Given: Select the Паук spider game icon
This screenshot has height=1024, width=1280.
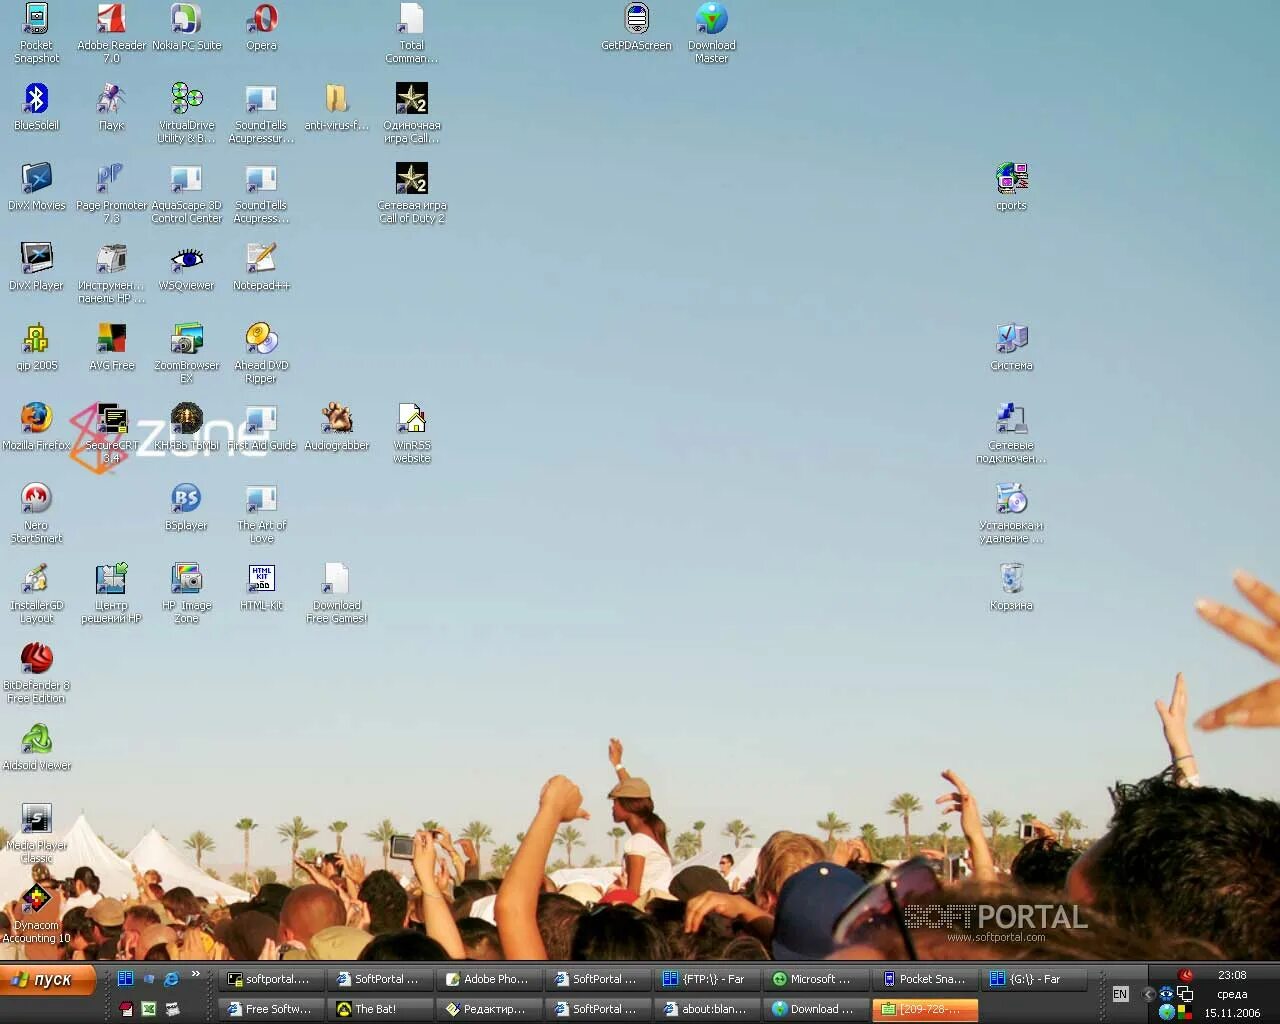Looking at the screenshot, I should pyautogui.click(x=111, y=107).
